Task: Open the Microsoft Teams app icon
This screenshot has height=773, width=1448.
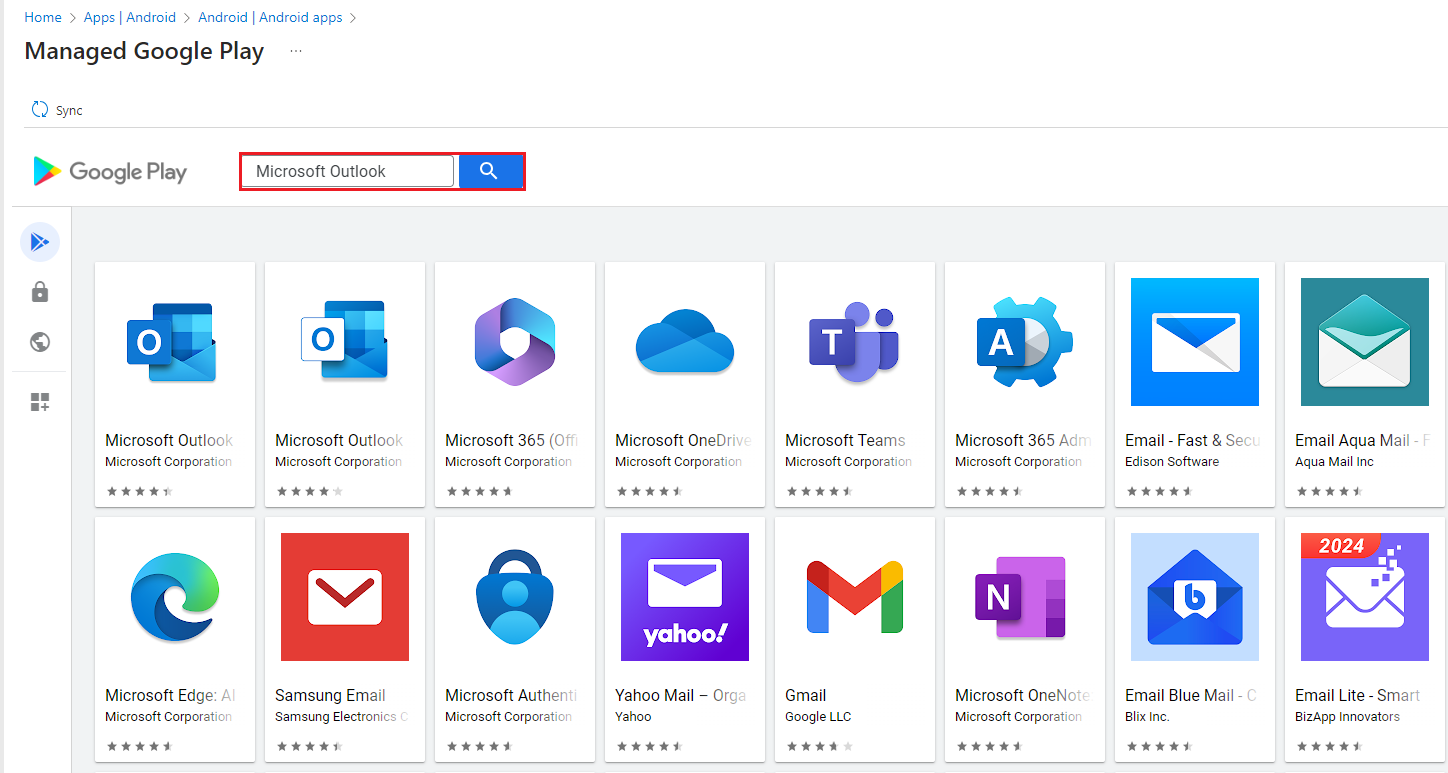Action: pyautogui.click(x=854, y=343)
